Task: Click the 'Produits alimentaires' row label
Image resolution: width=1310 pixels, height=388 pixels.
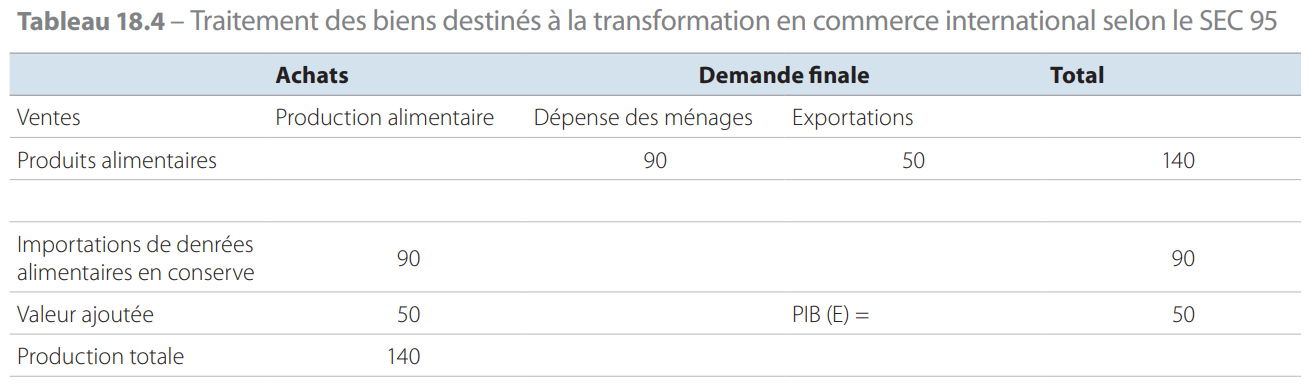Action: (117, 160)
